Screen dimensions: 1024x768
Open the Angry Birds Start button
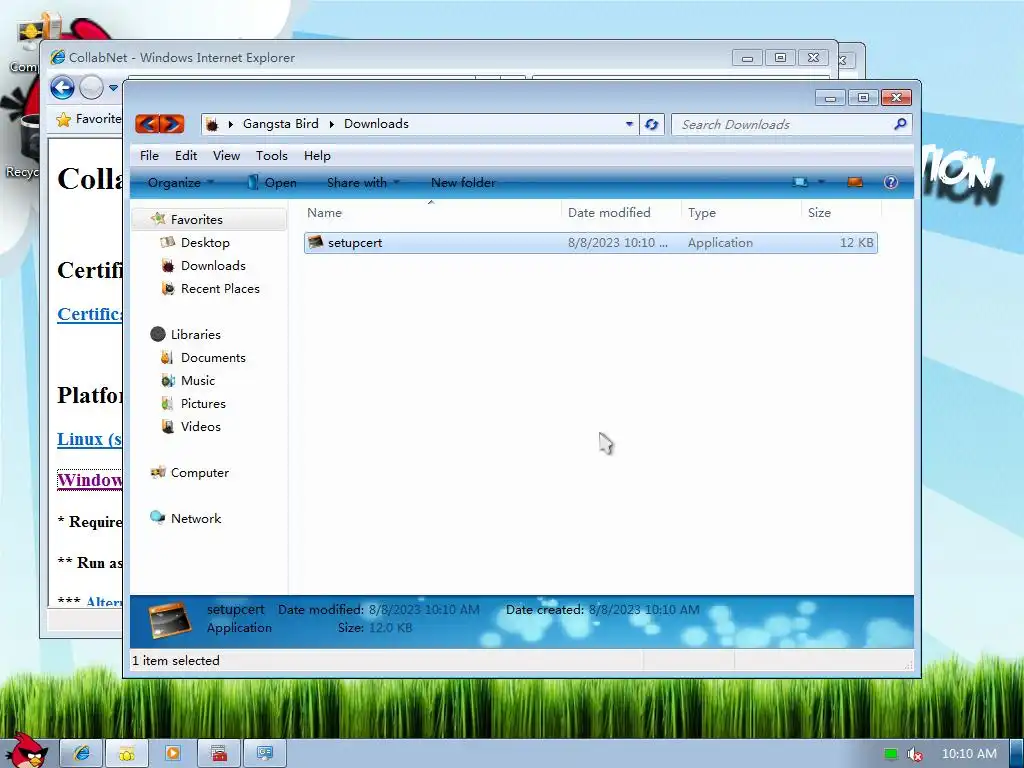tap(26, 750)
